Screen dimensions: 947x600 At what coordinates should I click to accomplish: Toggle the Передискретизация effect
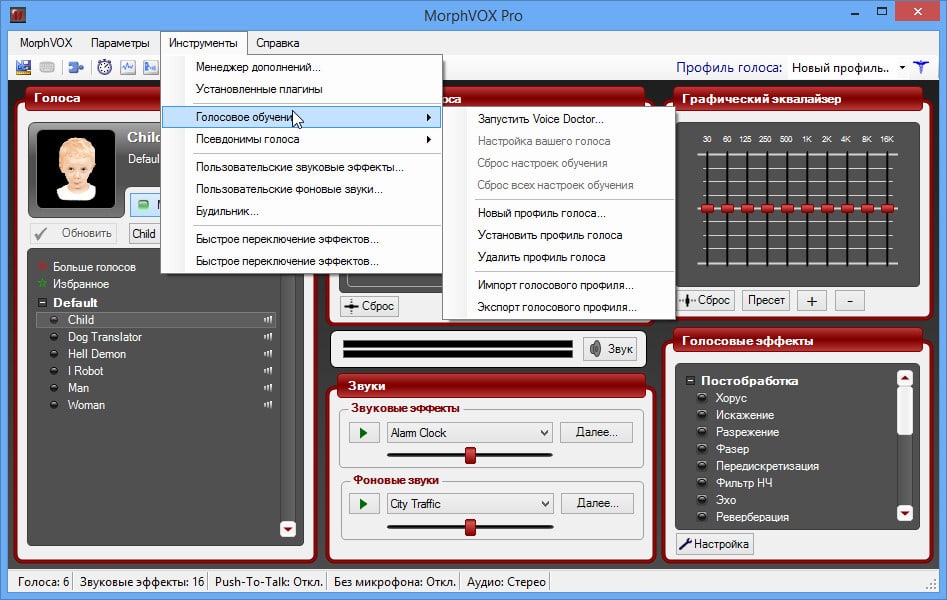click(702, 465)
